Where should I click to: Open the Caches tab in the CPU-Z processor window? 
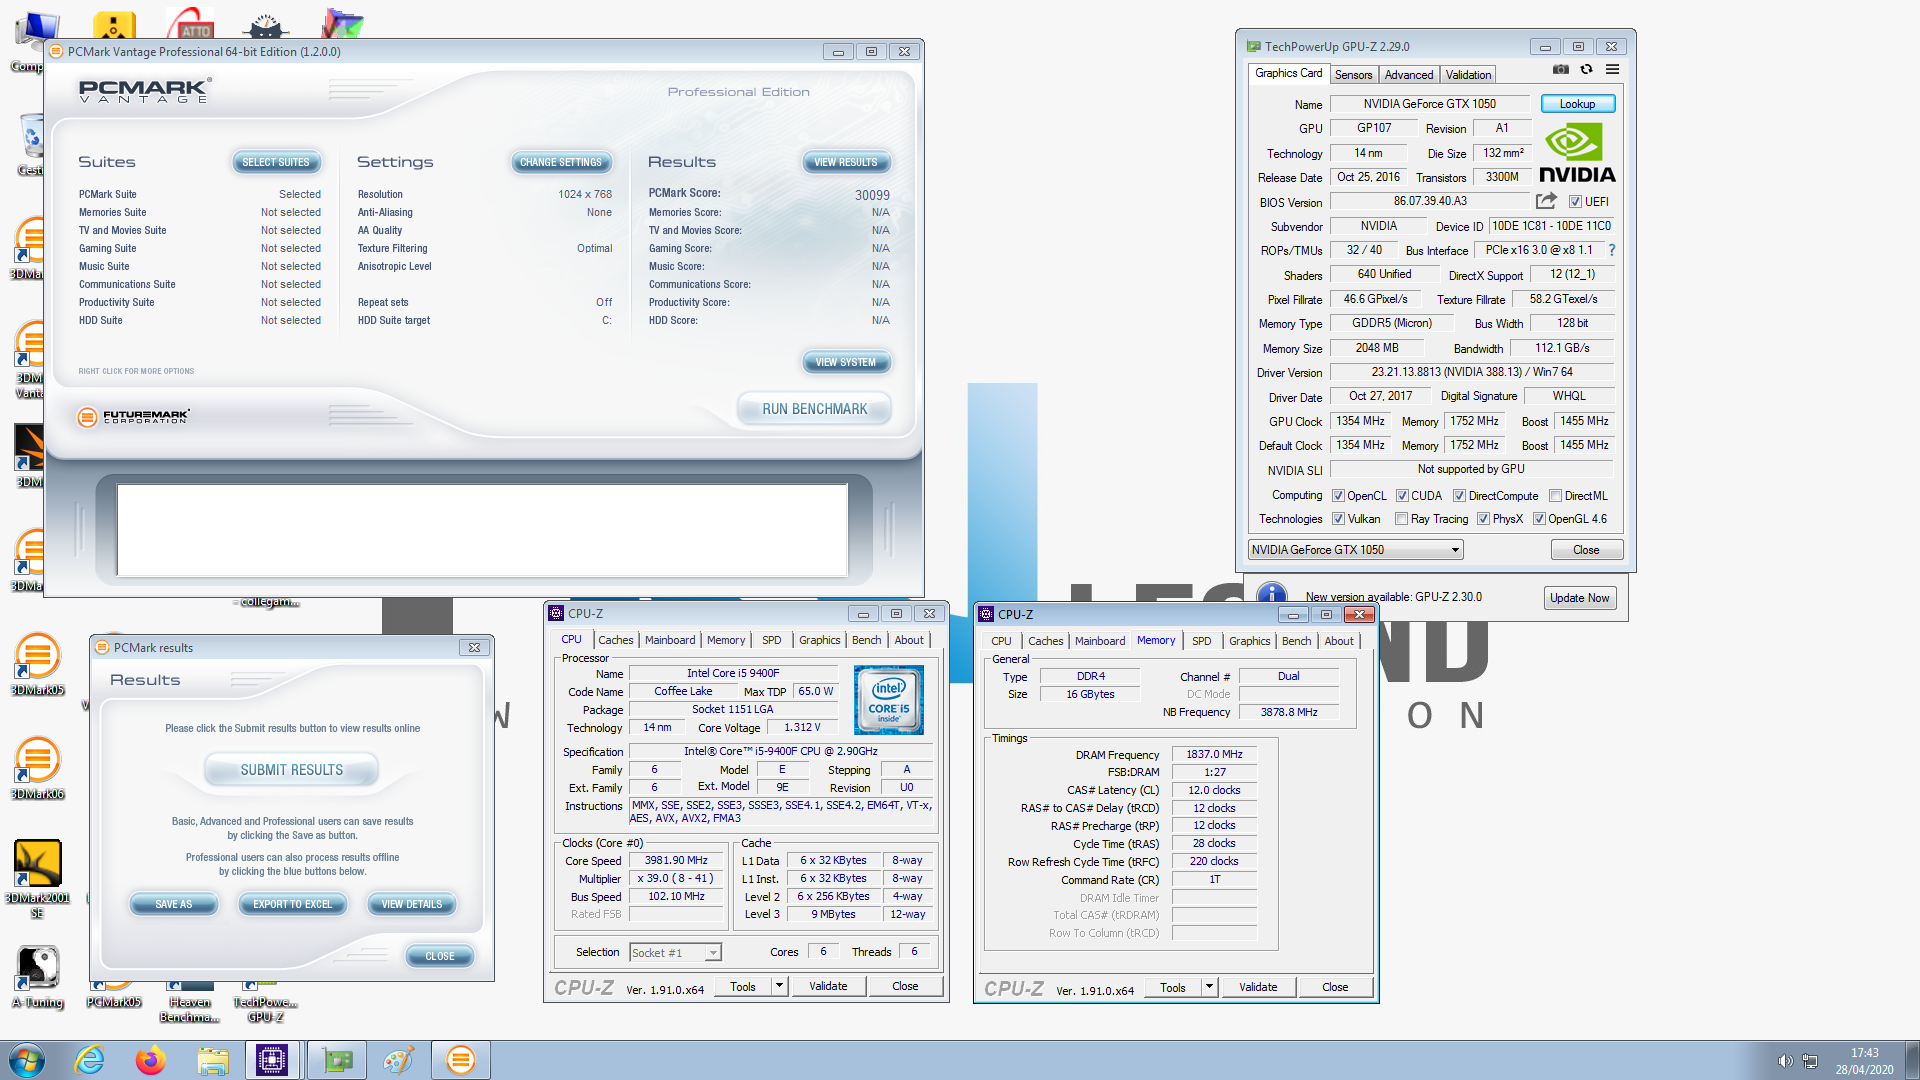(x=616, y=640)
